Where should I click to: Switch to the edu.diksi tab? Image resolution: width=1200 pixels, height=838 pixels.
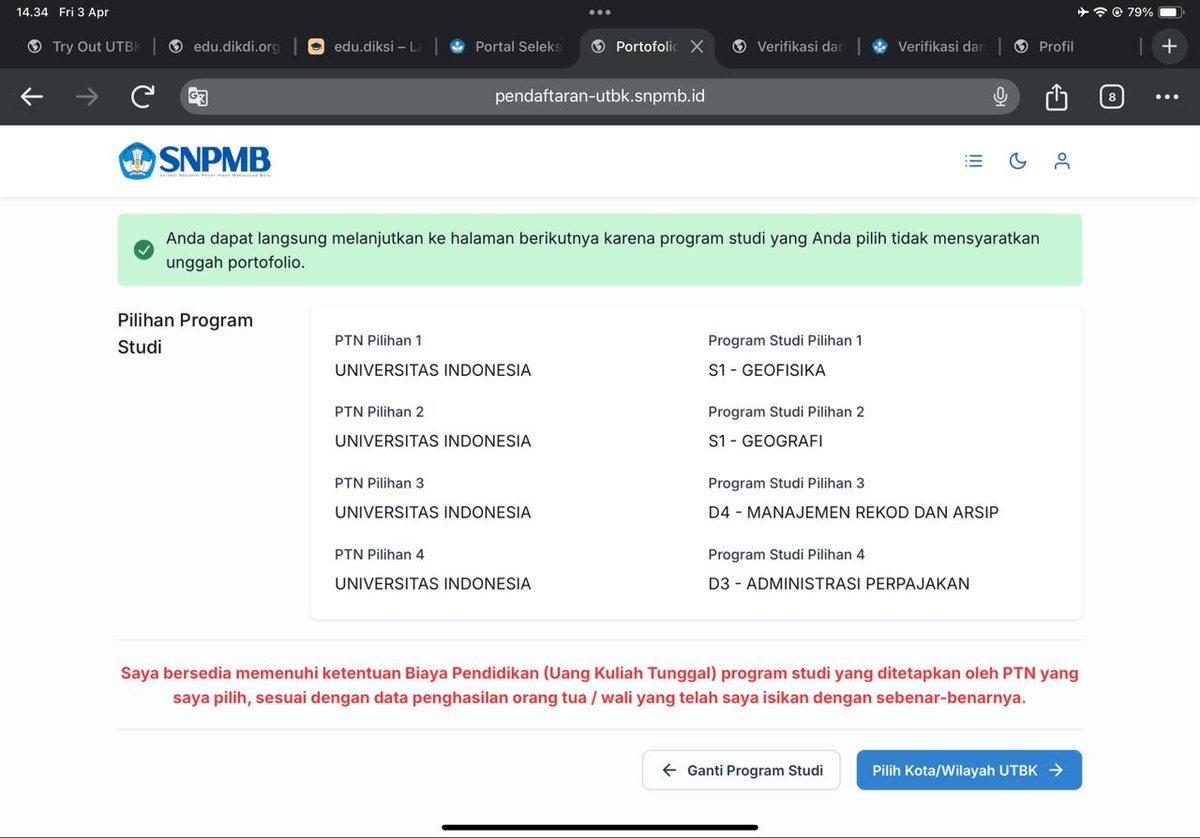coord(365,46)
